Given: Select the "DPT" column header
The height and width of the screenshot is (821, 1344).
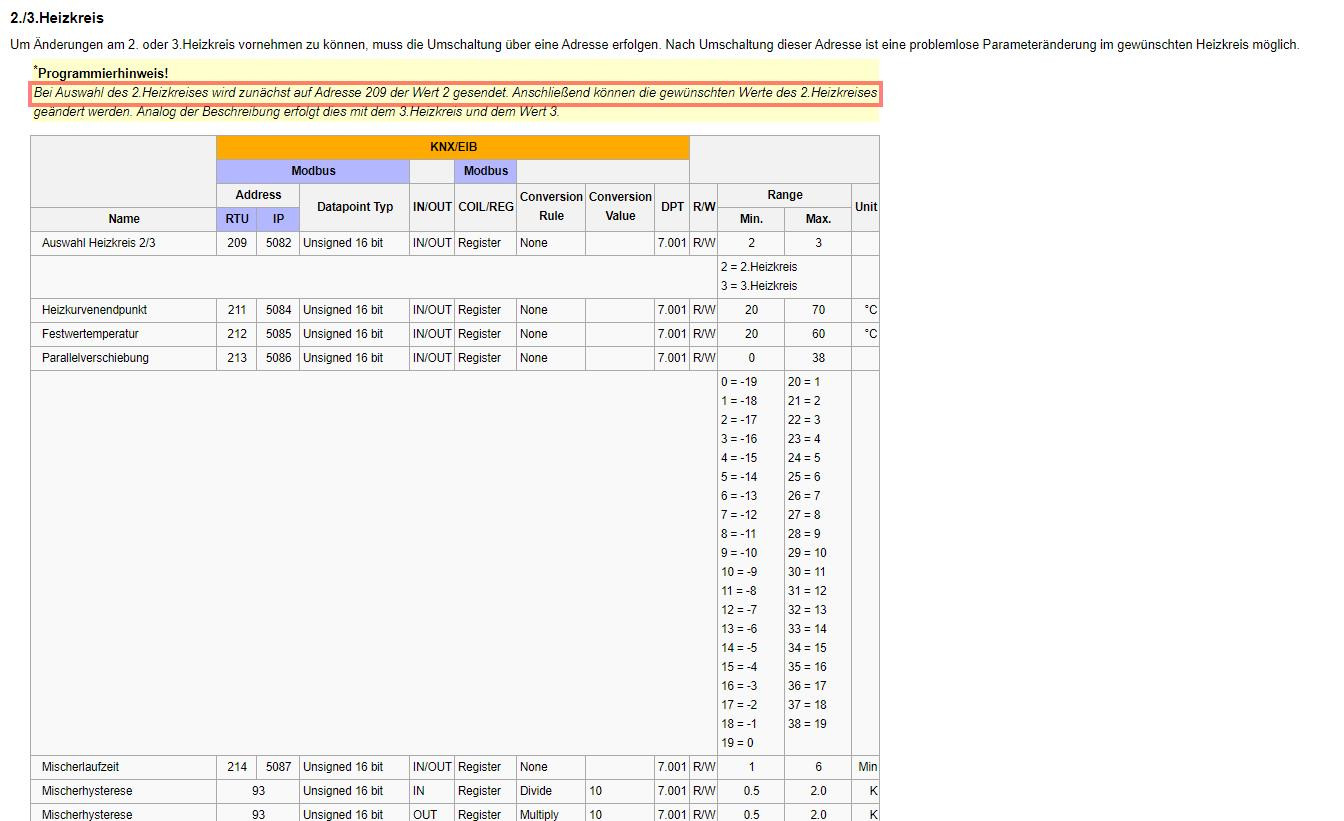Looking at the screenshot, I should click(672, 207).
